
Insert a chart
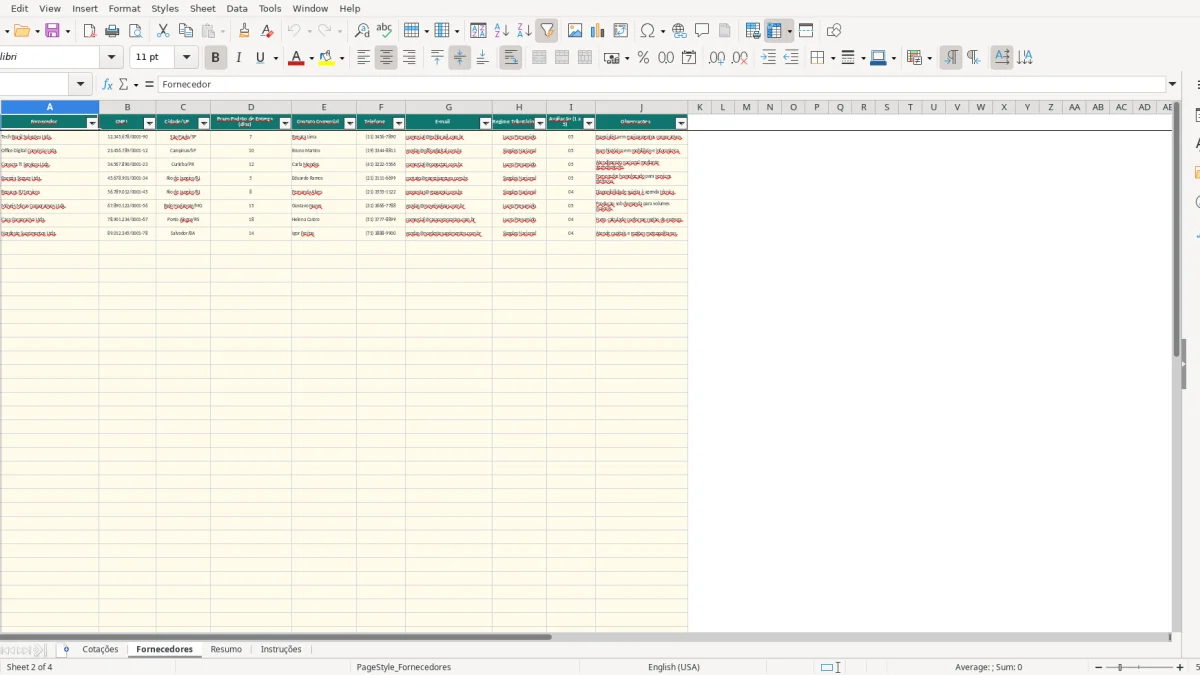coord(598,31)
